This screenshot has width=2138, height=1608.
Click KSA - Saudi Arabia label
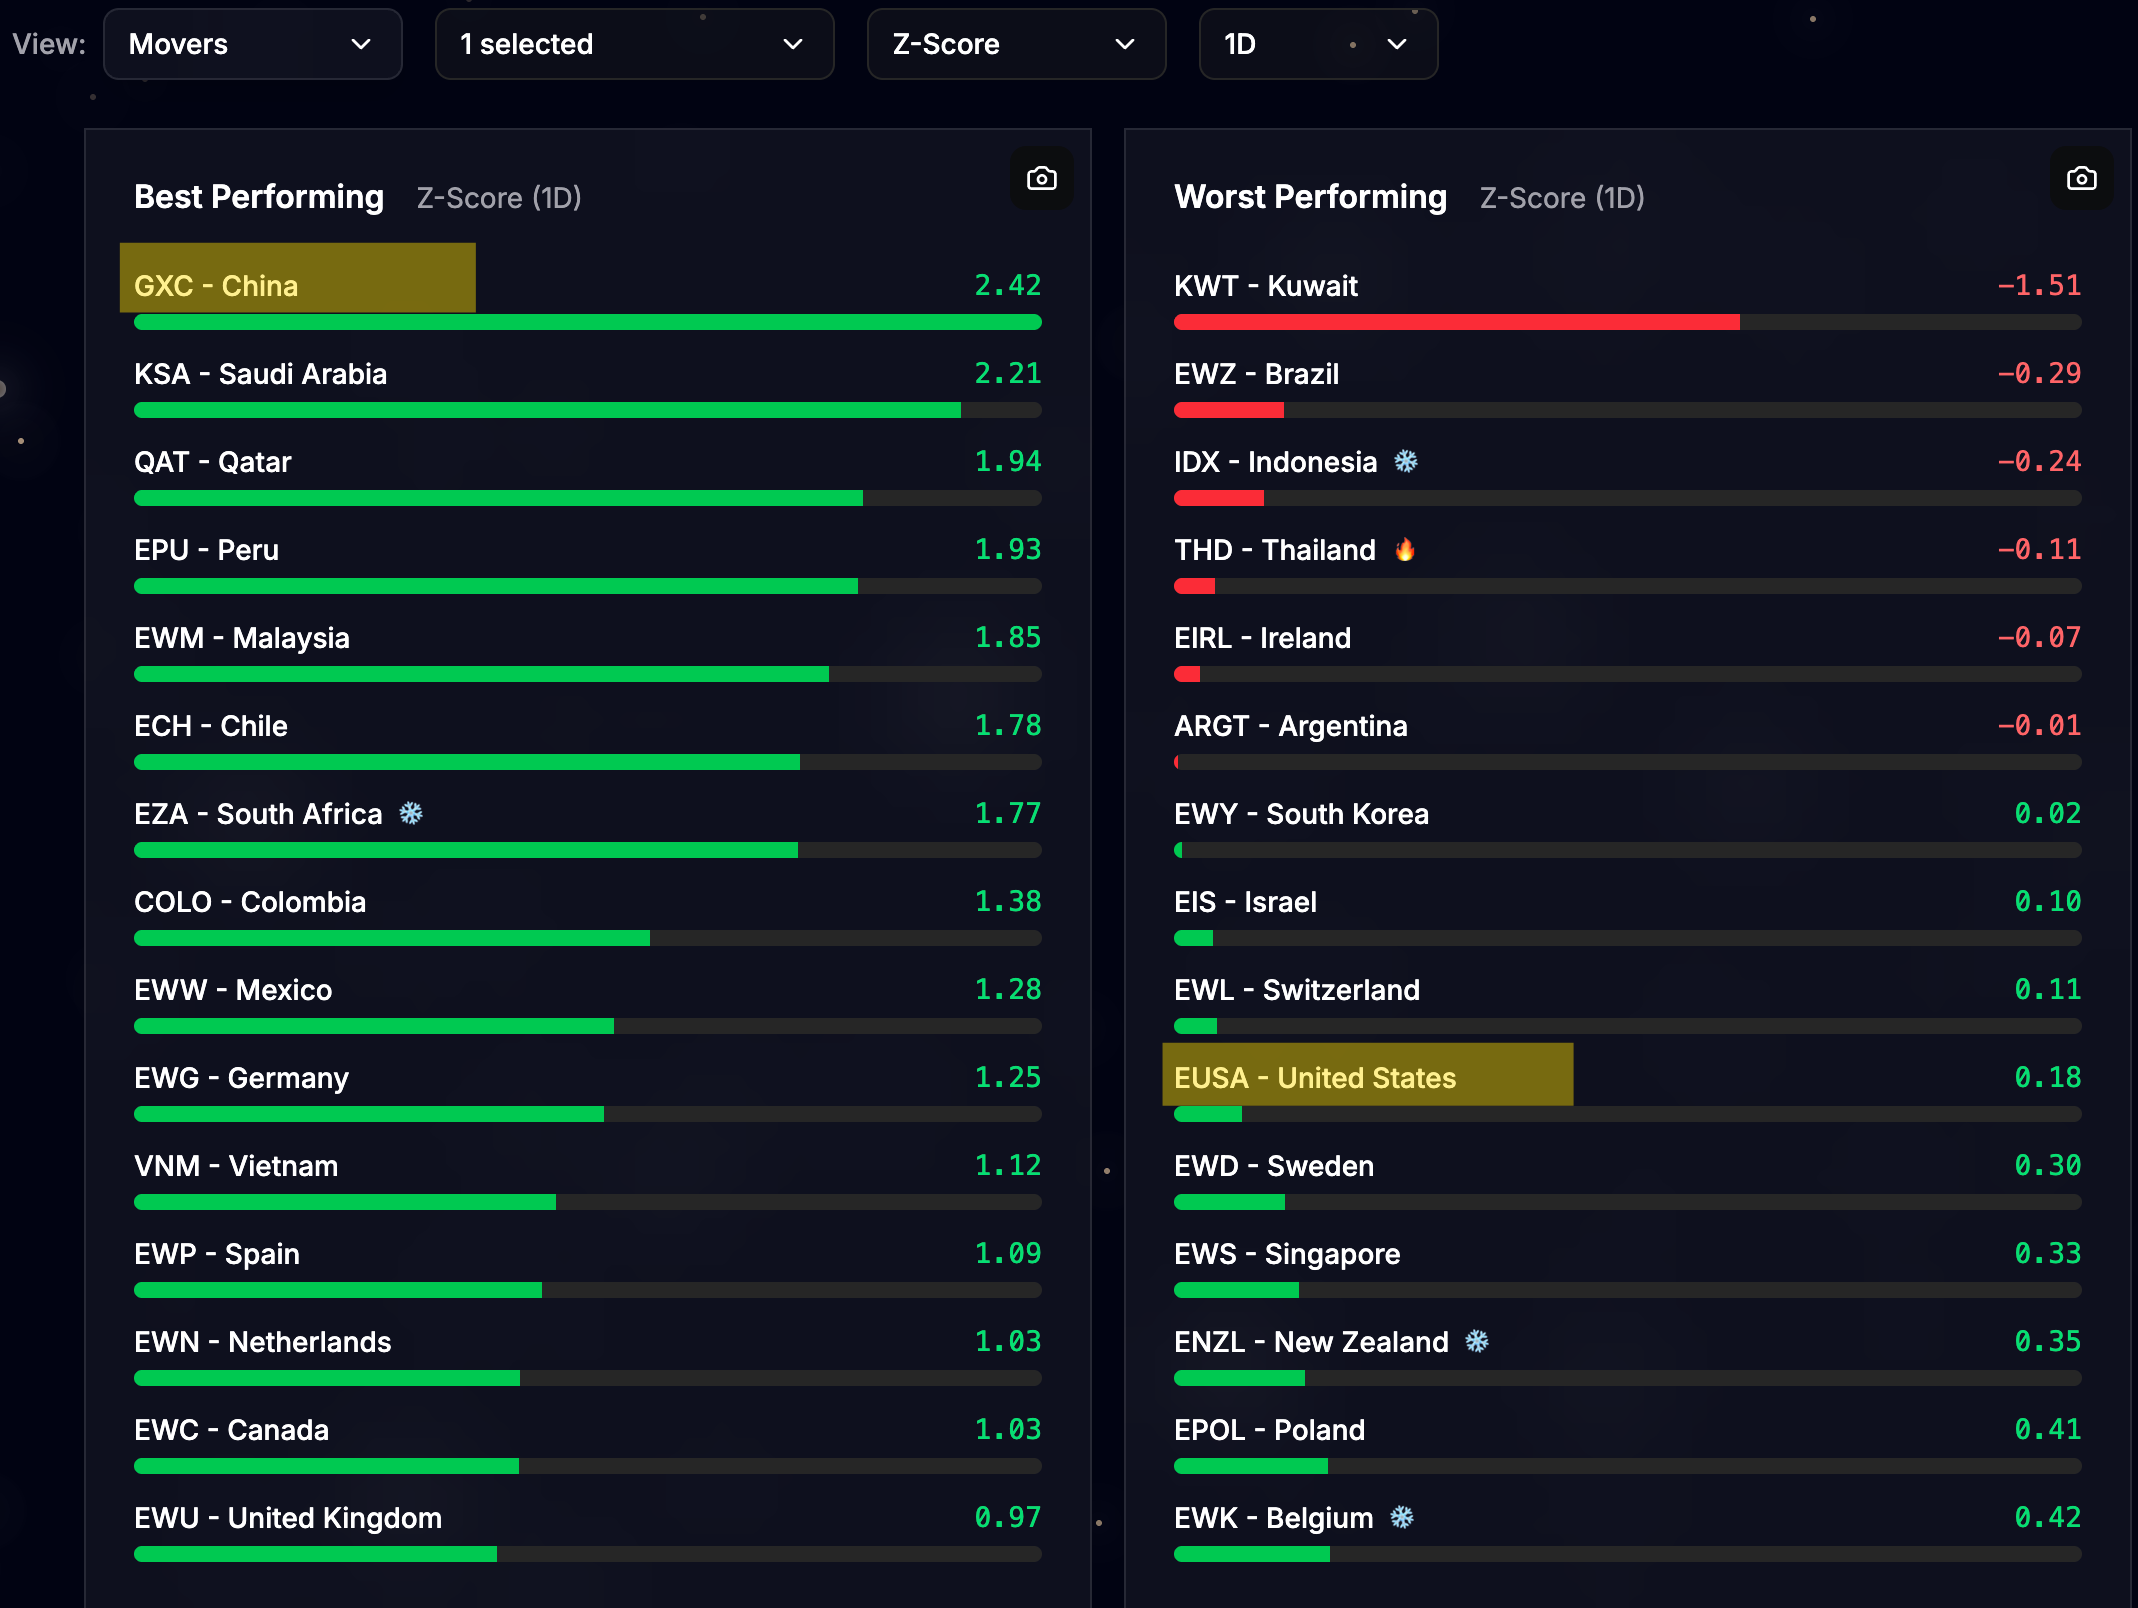coord(260,374)
